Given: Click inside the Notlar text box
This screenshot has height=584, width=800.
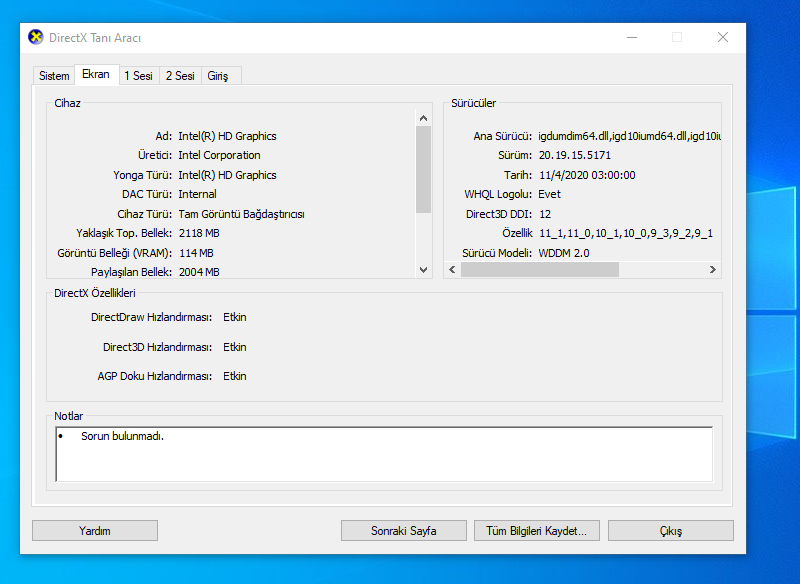Looking at the screenshot, I should (384, 454).
